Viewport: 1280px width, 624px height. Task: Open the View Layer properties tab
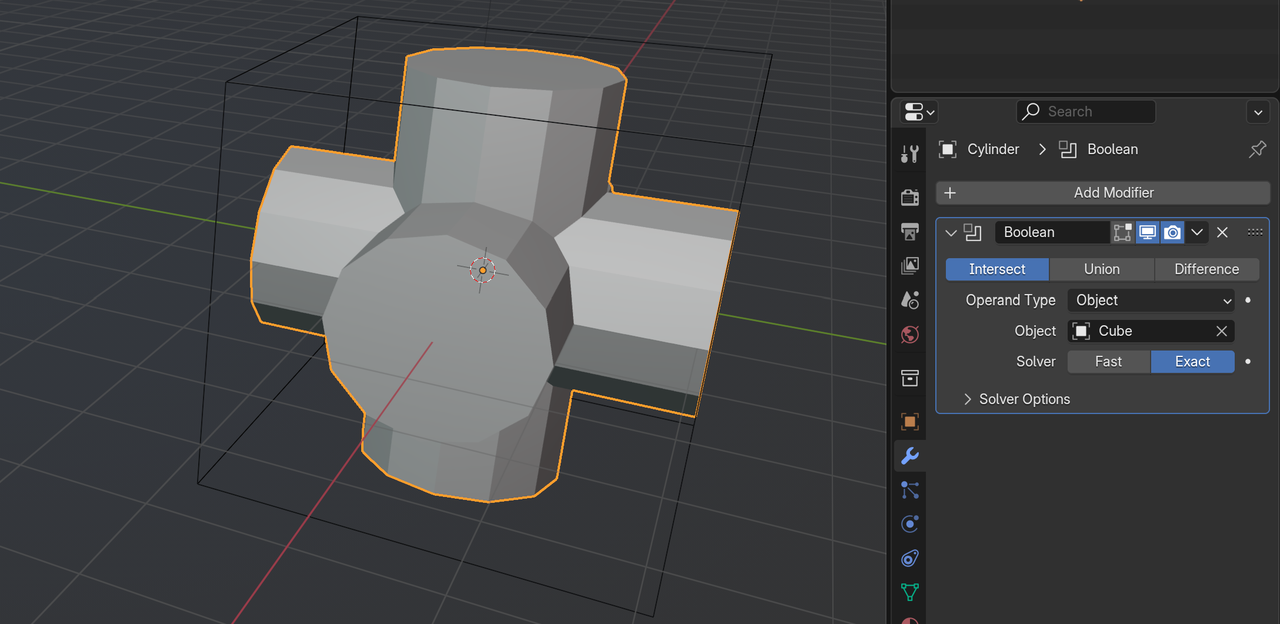(909, 266)
